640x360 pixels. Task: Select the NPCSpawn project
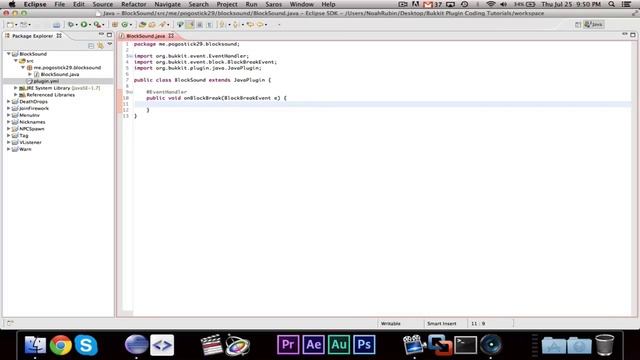pyautogui.click(x=31, y=129)
